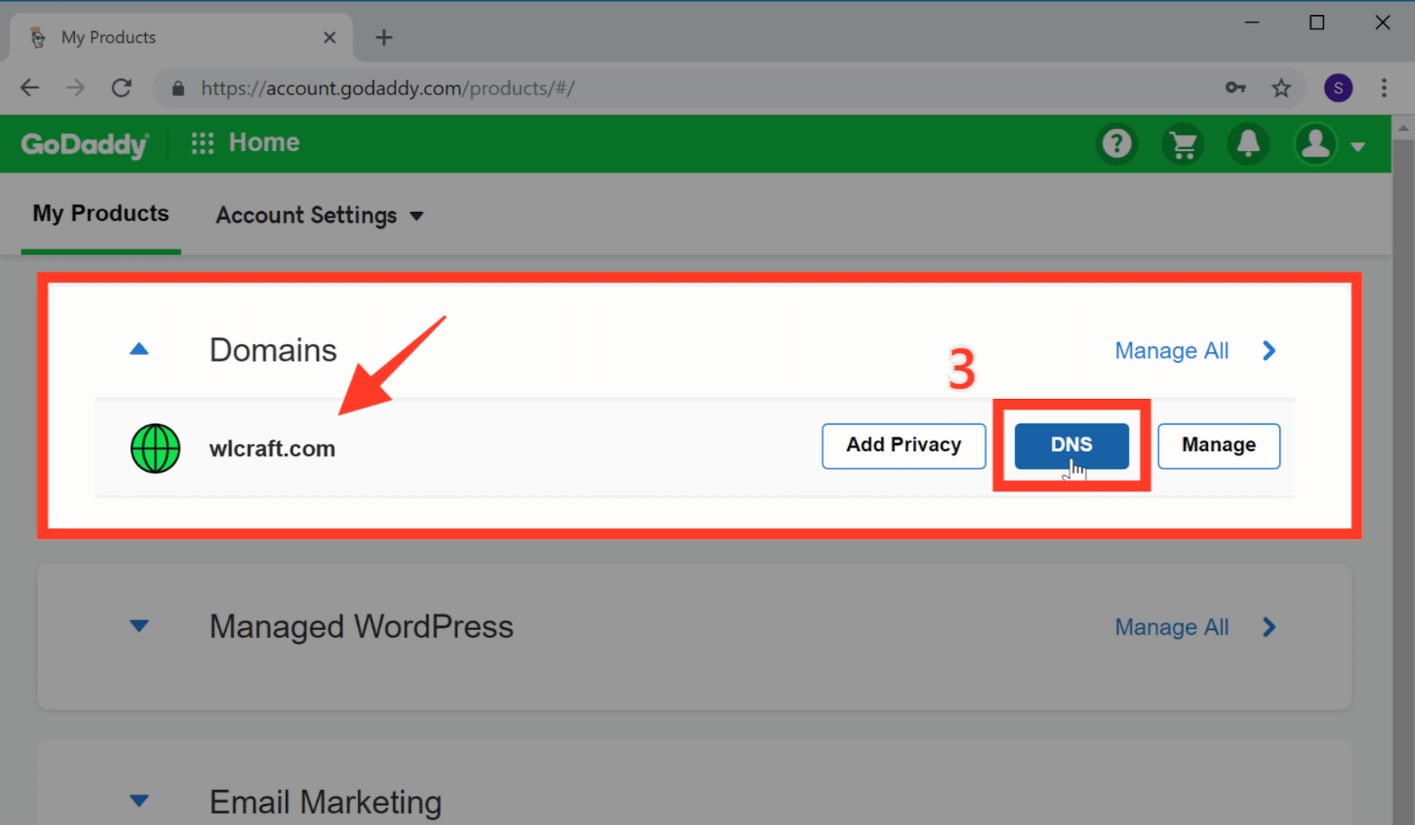Click the Email Marketing heading
Screen dimensions: 1415x825
[325, 802]
